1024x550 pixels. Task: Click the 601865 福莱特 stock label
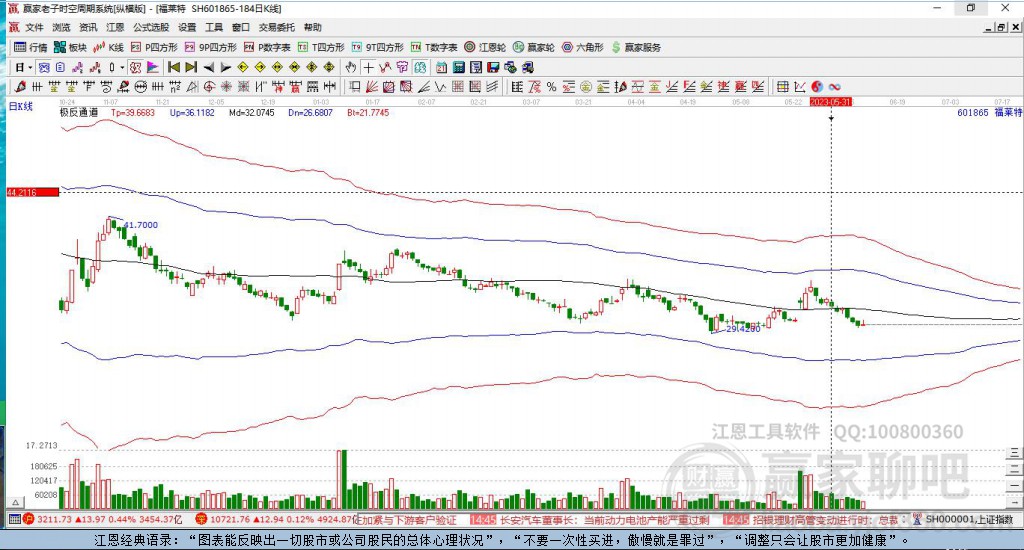click(989, 112)
